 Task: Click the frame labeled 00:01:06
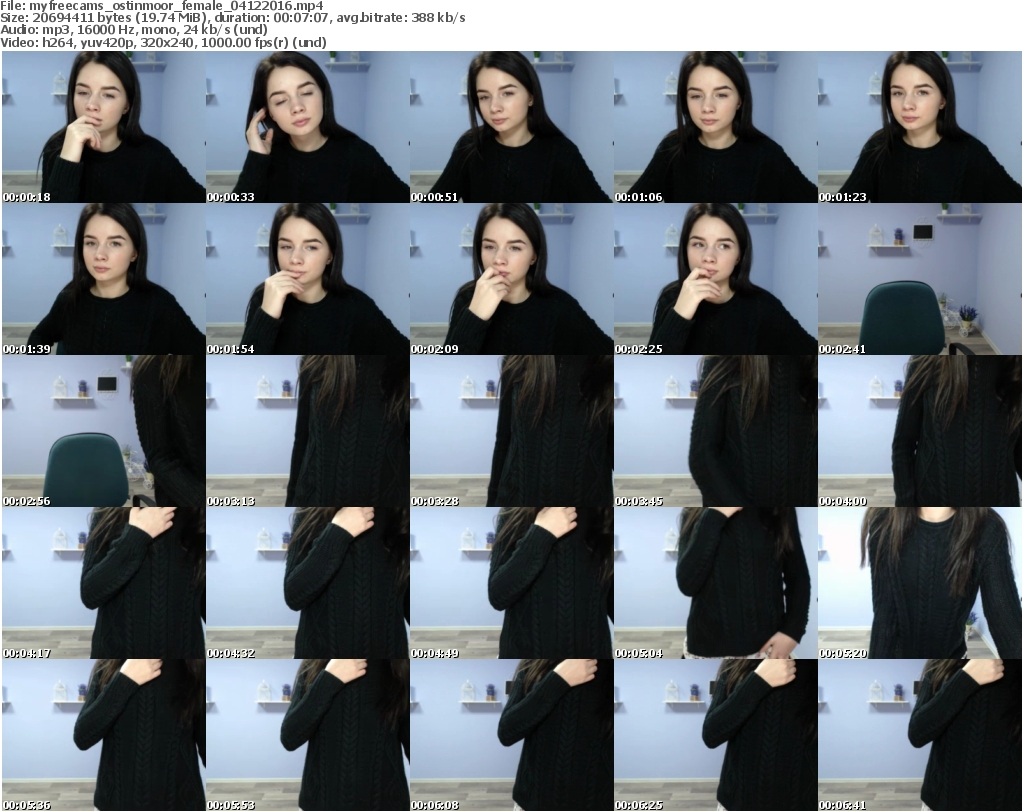click(715, 127)
